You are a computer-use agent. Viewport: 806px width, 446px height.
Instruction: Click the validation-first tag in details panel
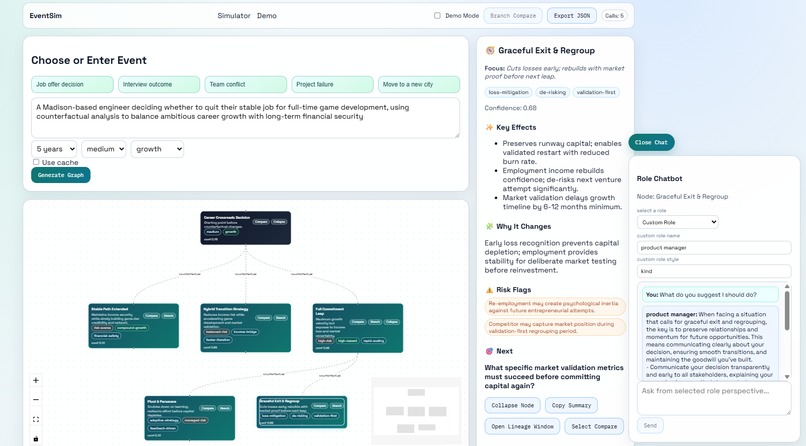[596, 92]
